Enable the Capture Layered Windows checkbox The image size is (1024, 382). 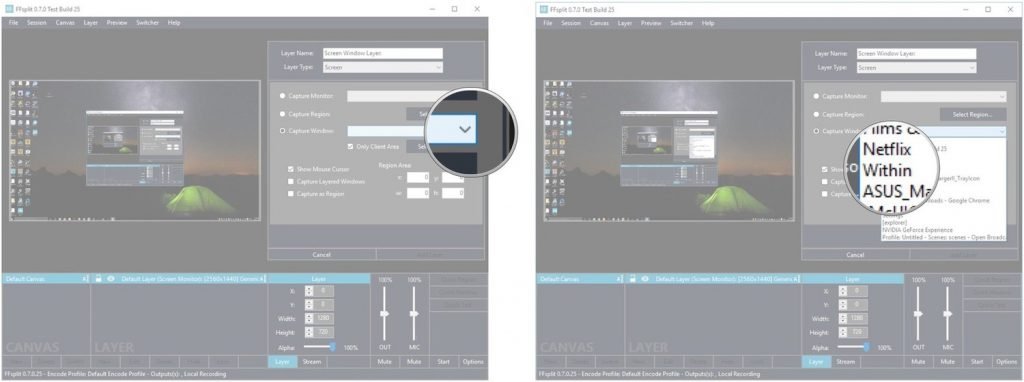click(x=291, y=182)
